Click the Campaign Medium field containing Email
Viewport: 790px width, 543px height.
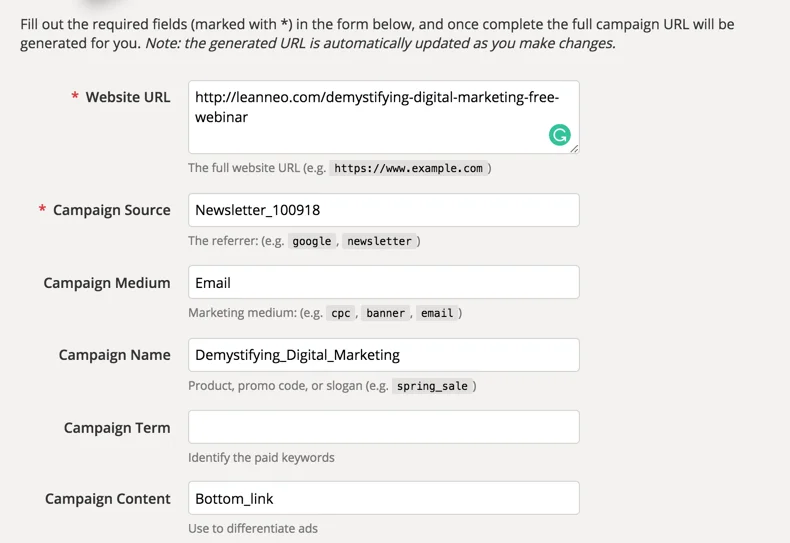click(383, 282)
